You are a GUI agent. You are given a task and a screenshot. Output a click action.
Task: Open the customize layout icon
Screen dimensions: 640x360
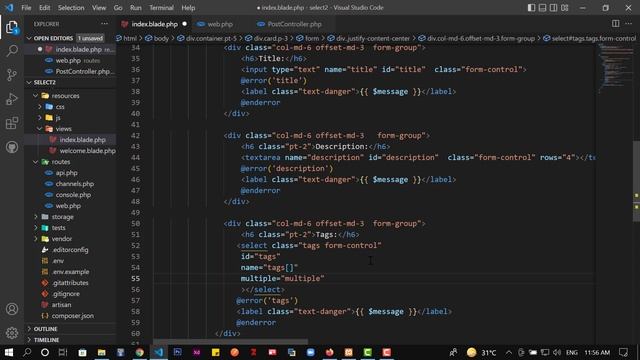(565, 8)
